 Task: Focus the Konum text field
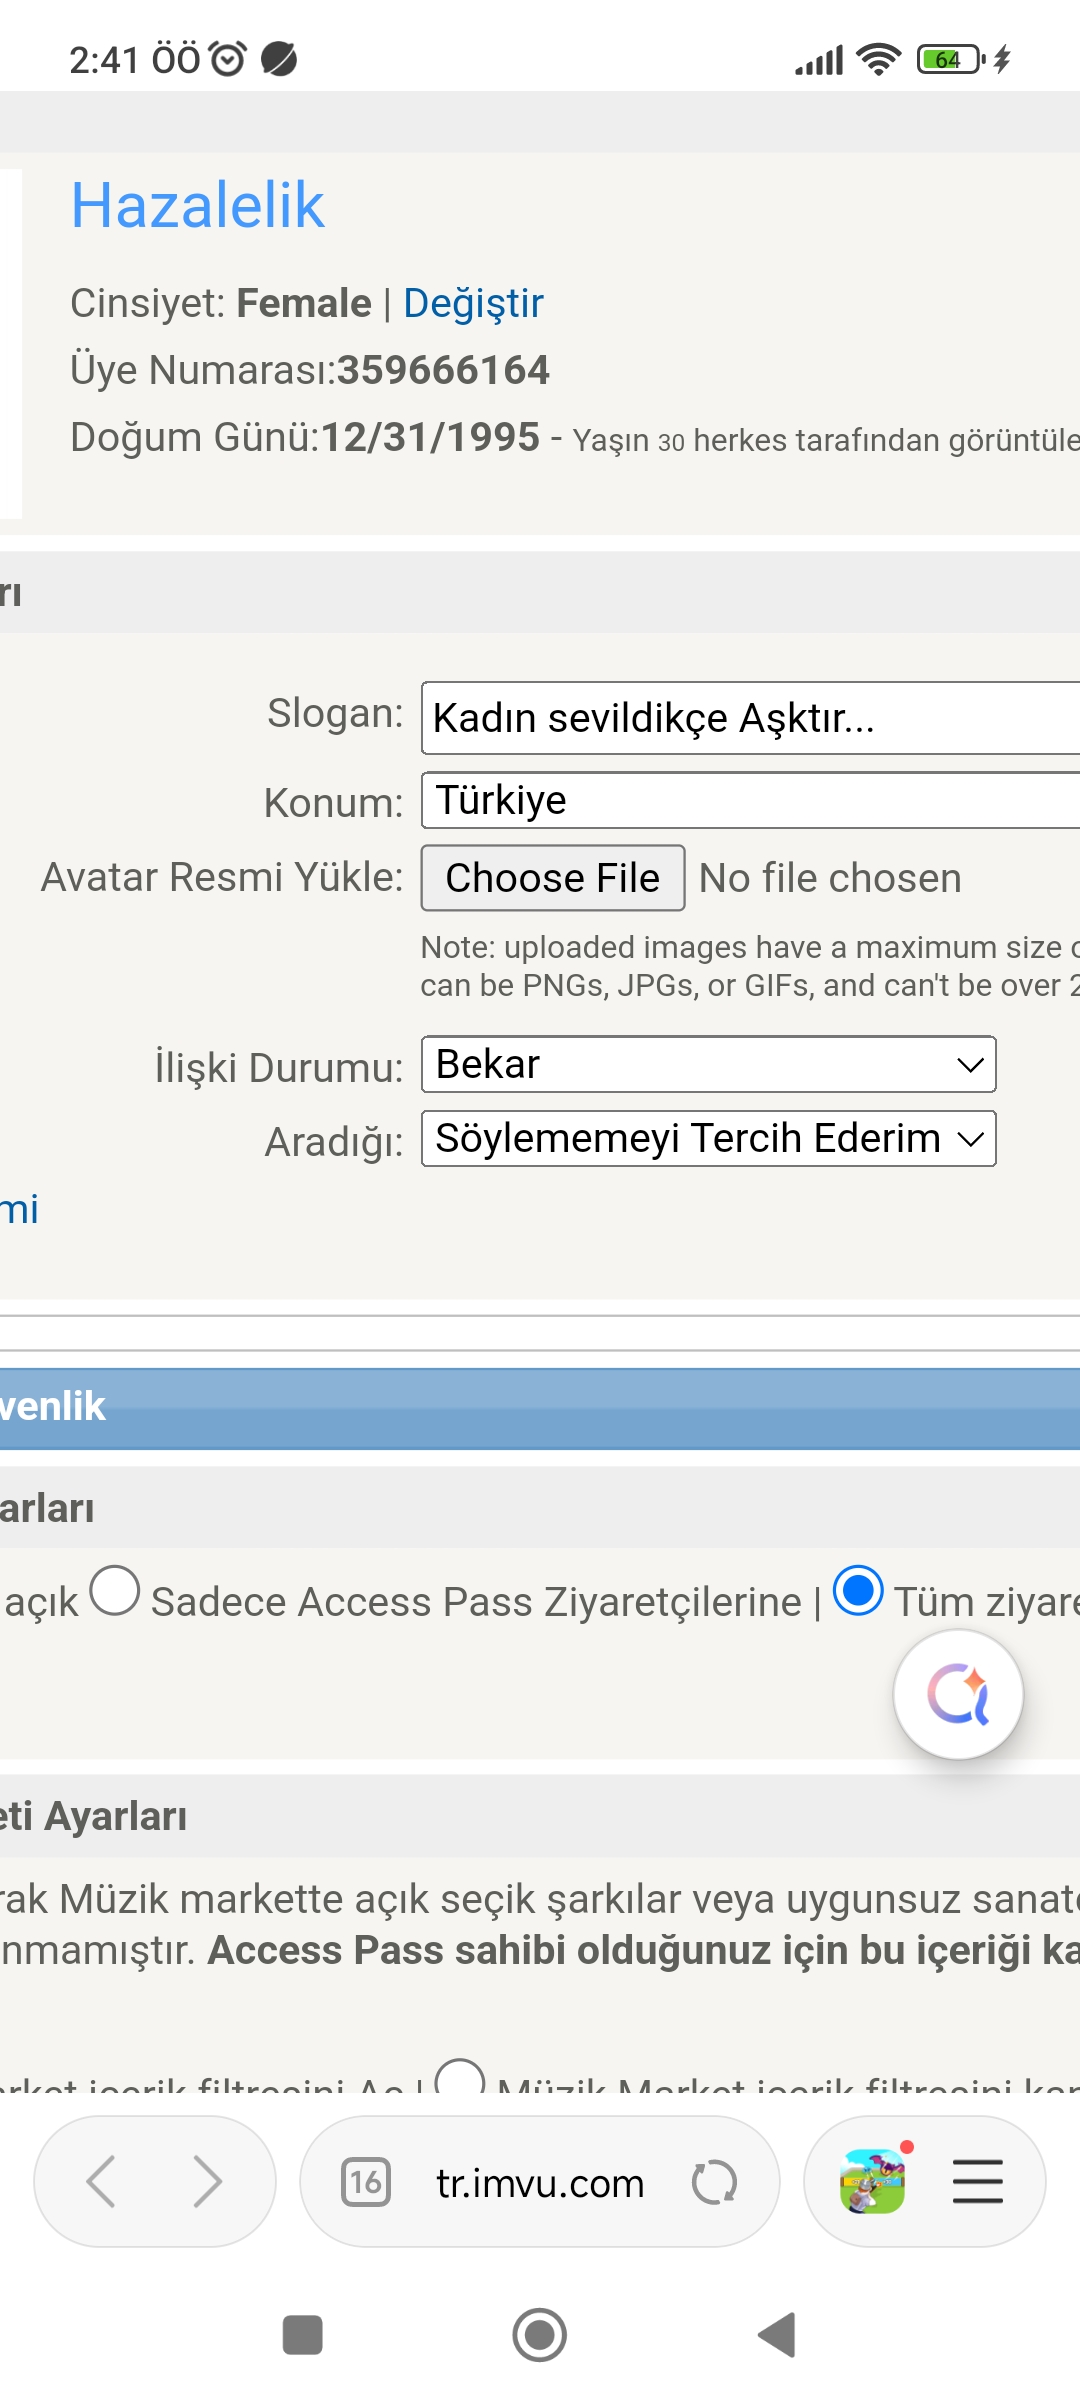pos(750,800)
